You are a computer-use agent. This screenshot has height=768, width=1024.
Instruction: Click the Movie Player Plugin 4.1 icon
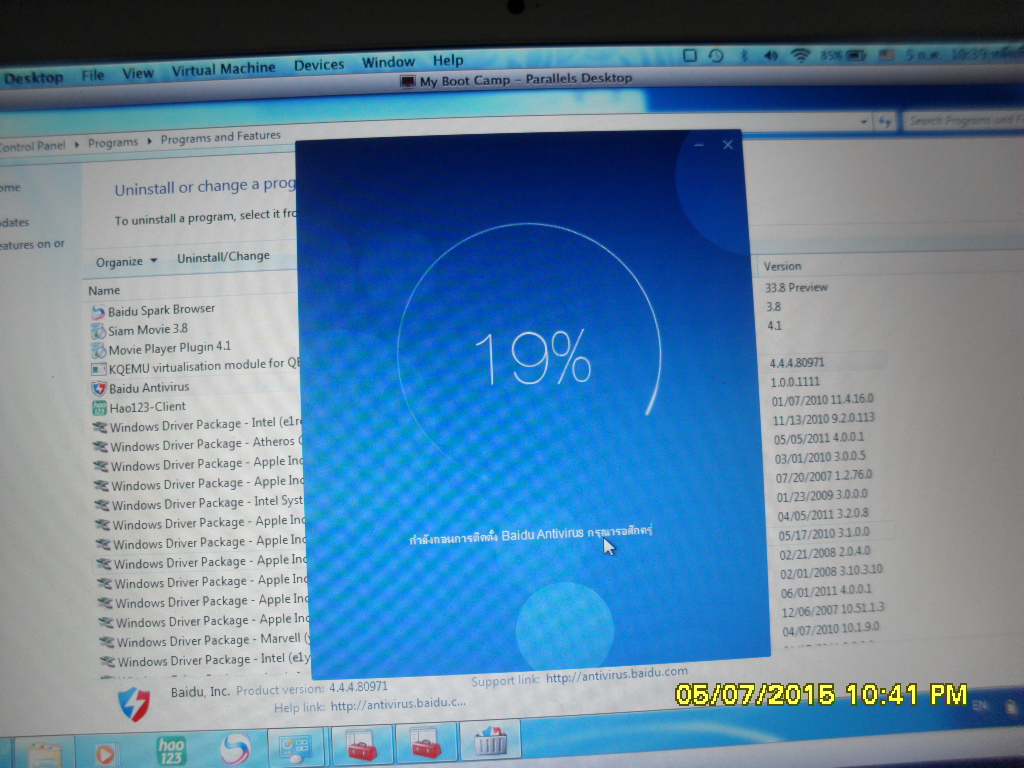click(x=99, y=351)
